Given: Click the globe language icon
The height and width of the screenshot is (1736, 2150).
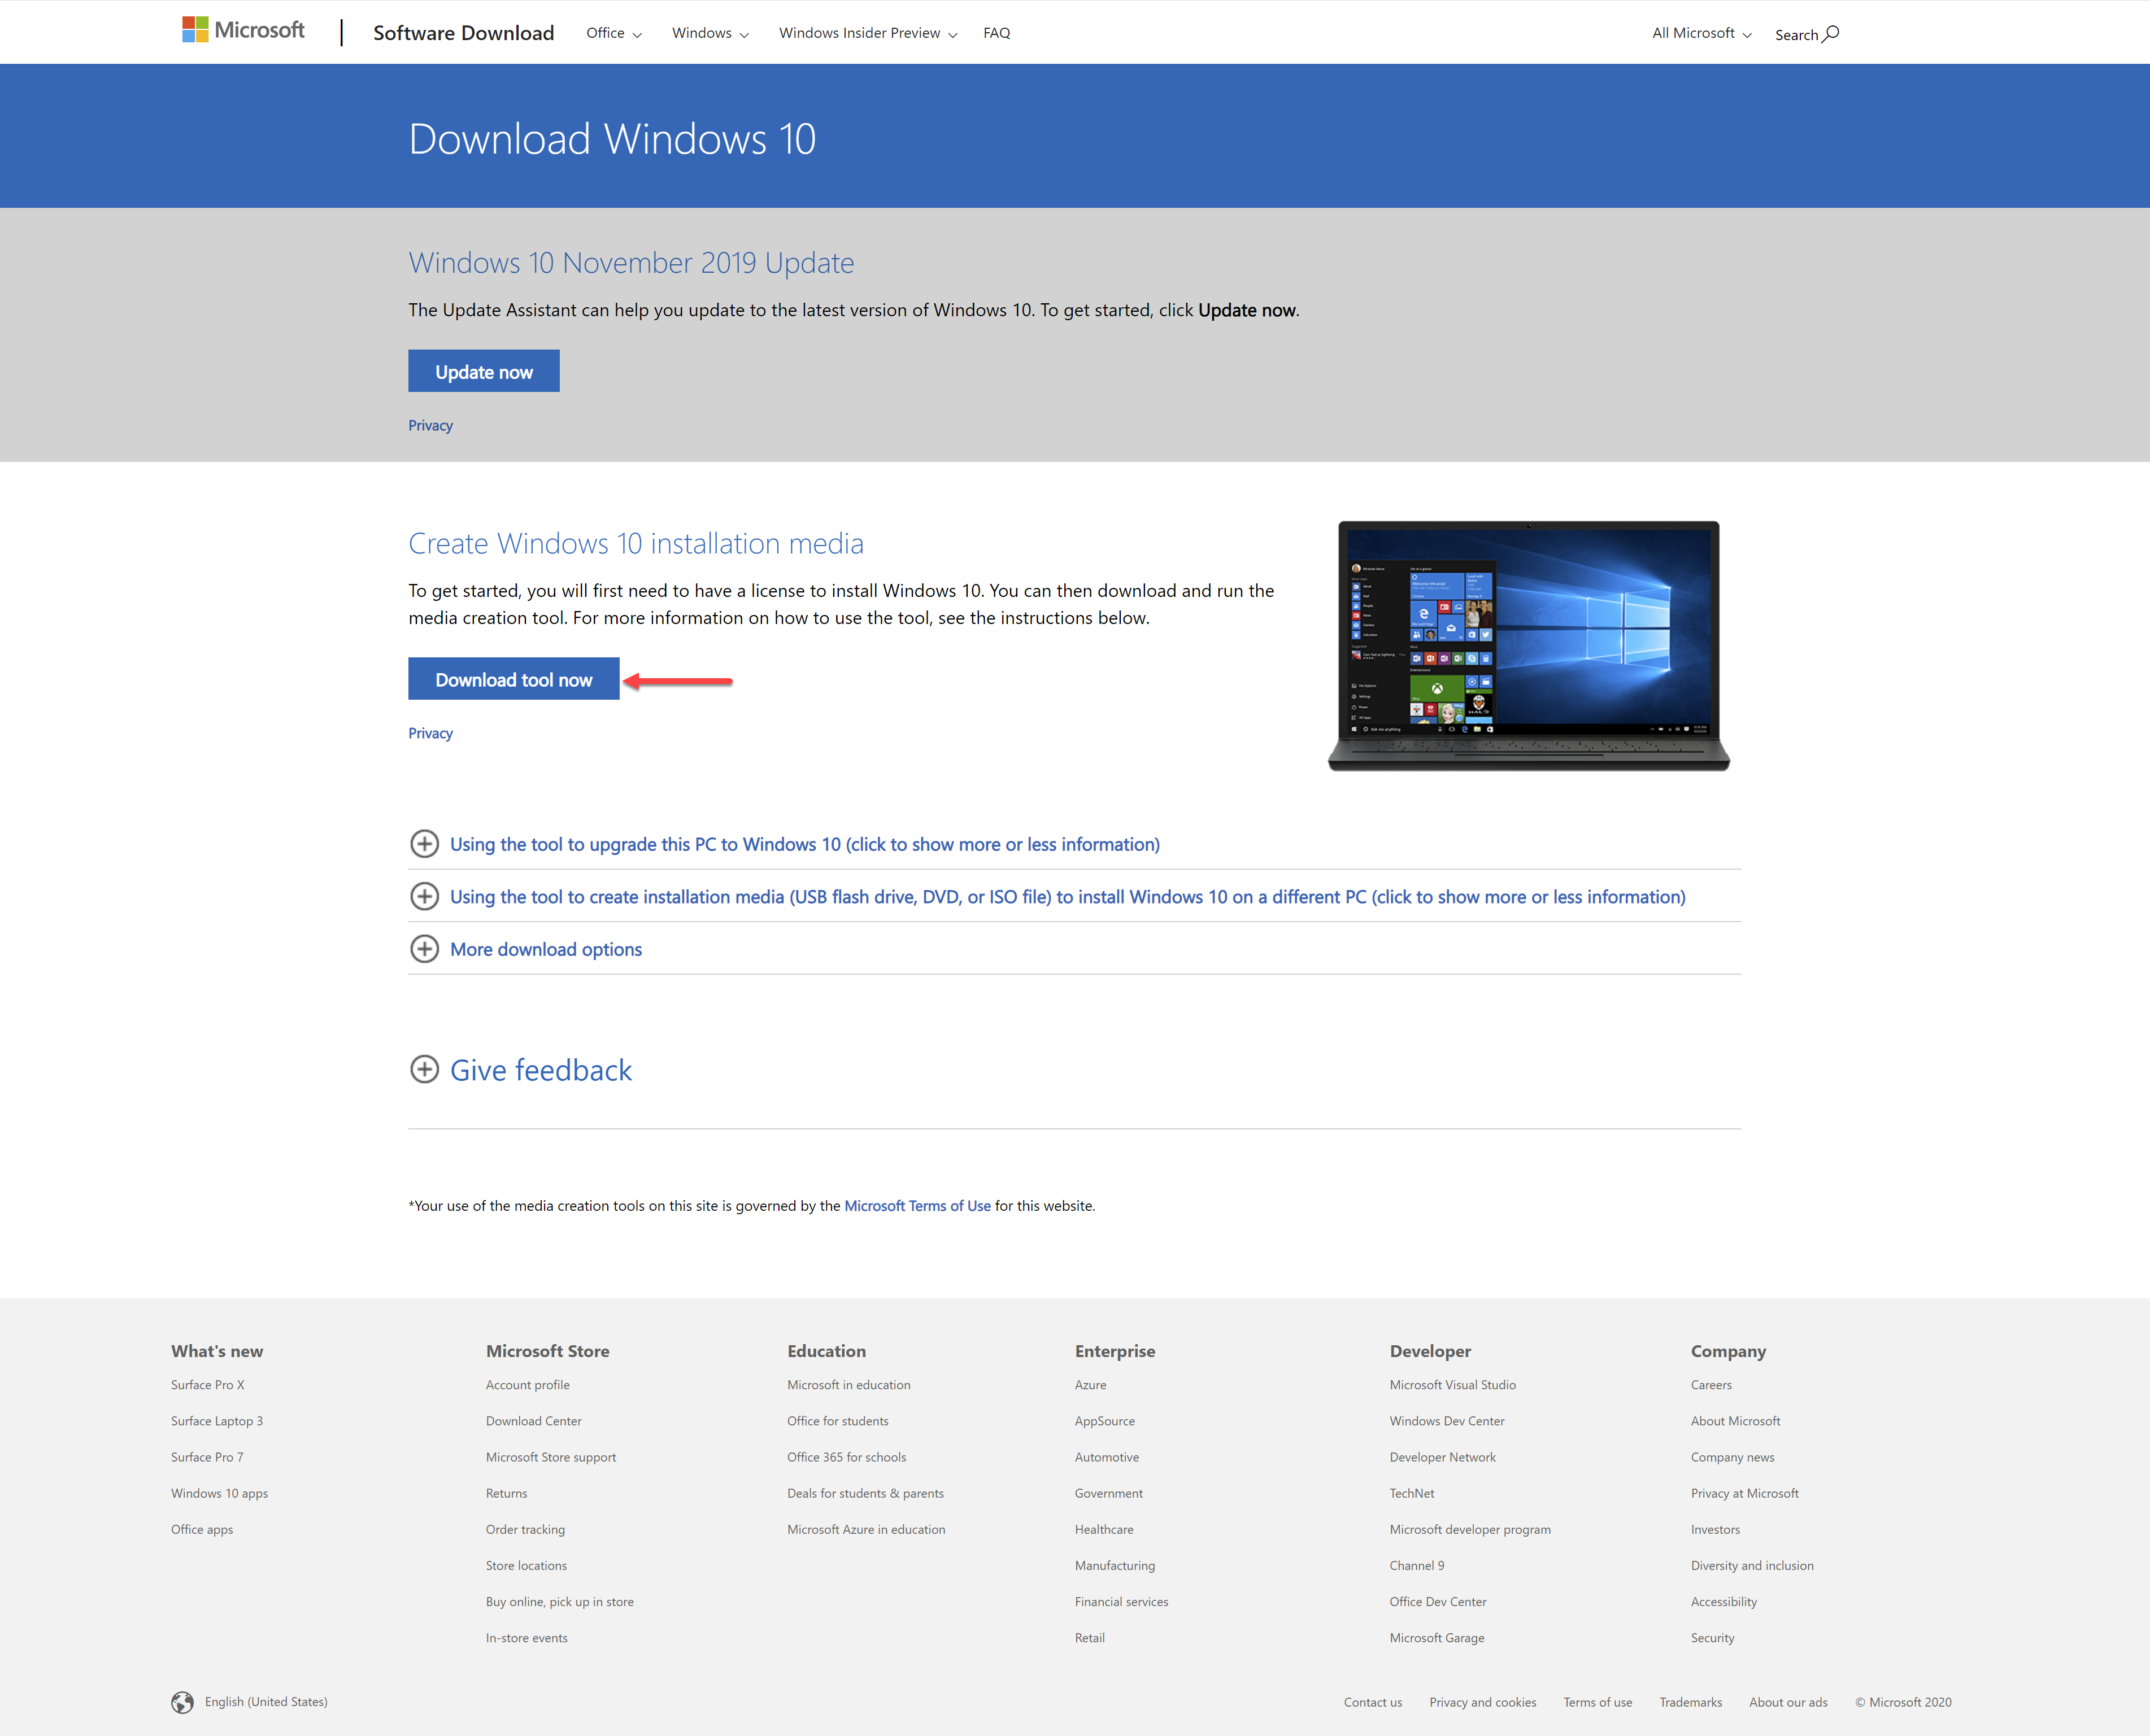Looking at the screenshot, I should tap(183, 1701).
